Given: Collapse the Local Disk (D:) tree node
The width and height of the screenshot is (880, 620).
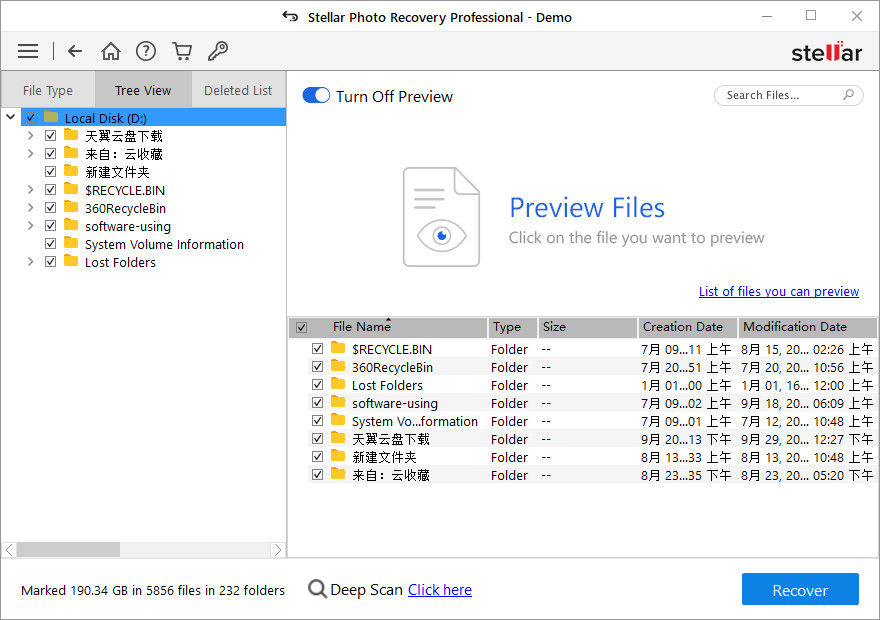Looking at the screenshot, I should click(x=10, y=117).
